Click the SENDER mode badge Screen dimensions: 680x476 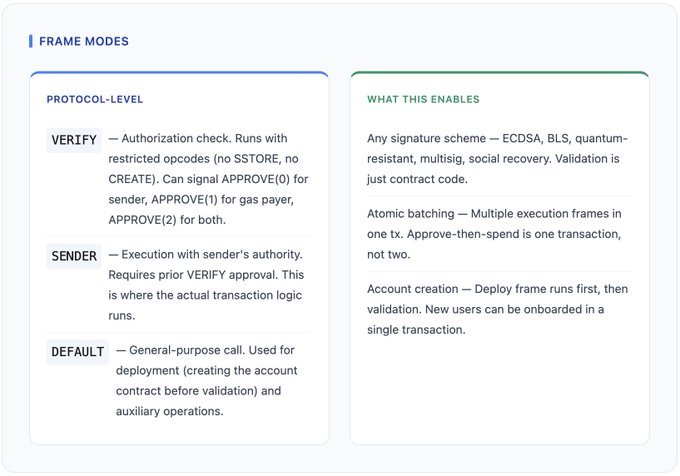(x=74, y=256)
